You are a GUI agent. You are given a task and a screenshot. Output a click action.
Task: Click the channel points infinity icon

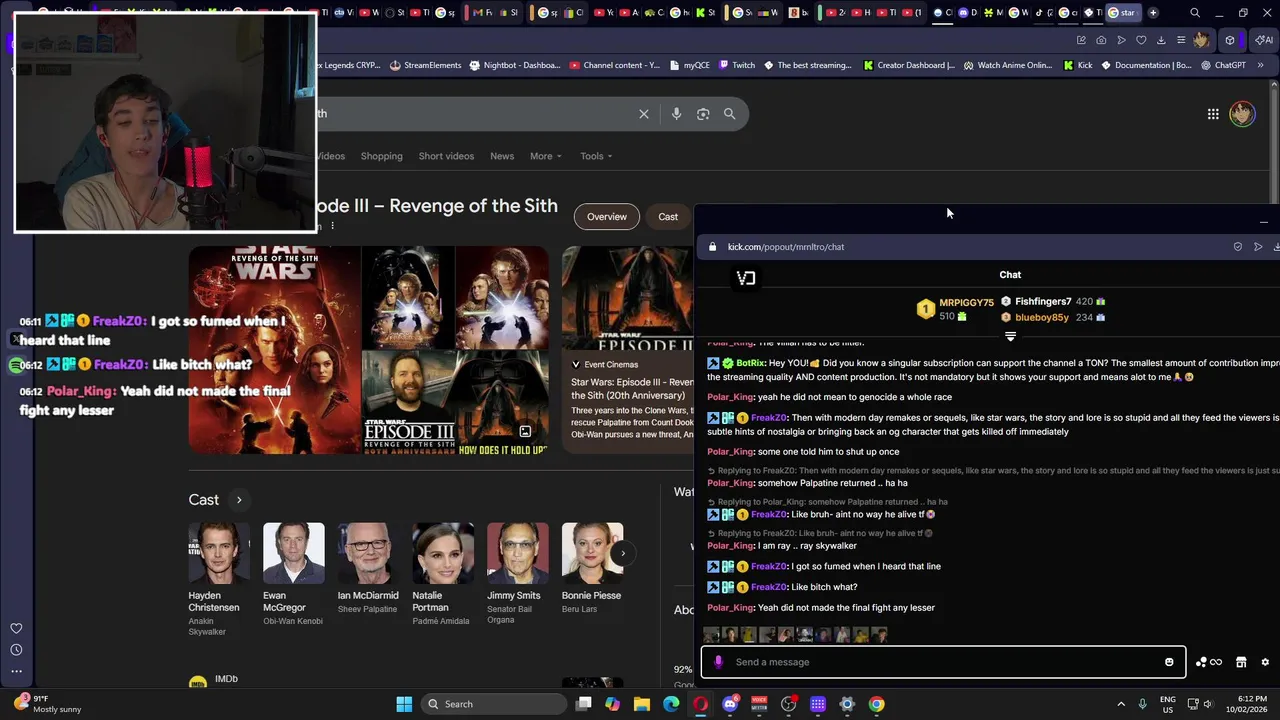(x=1208, y=662)
